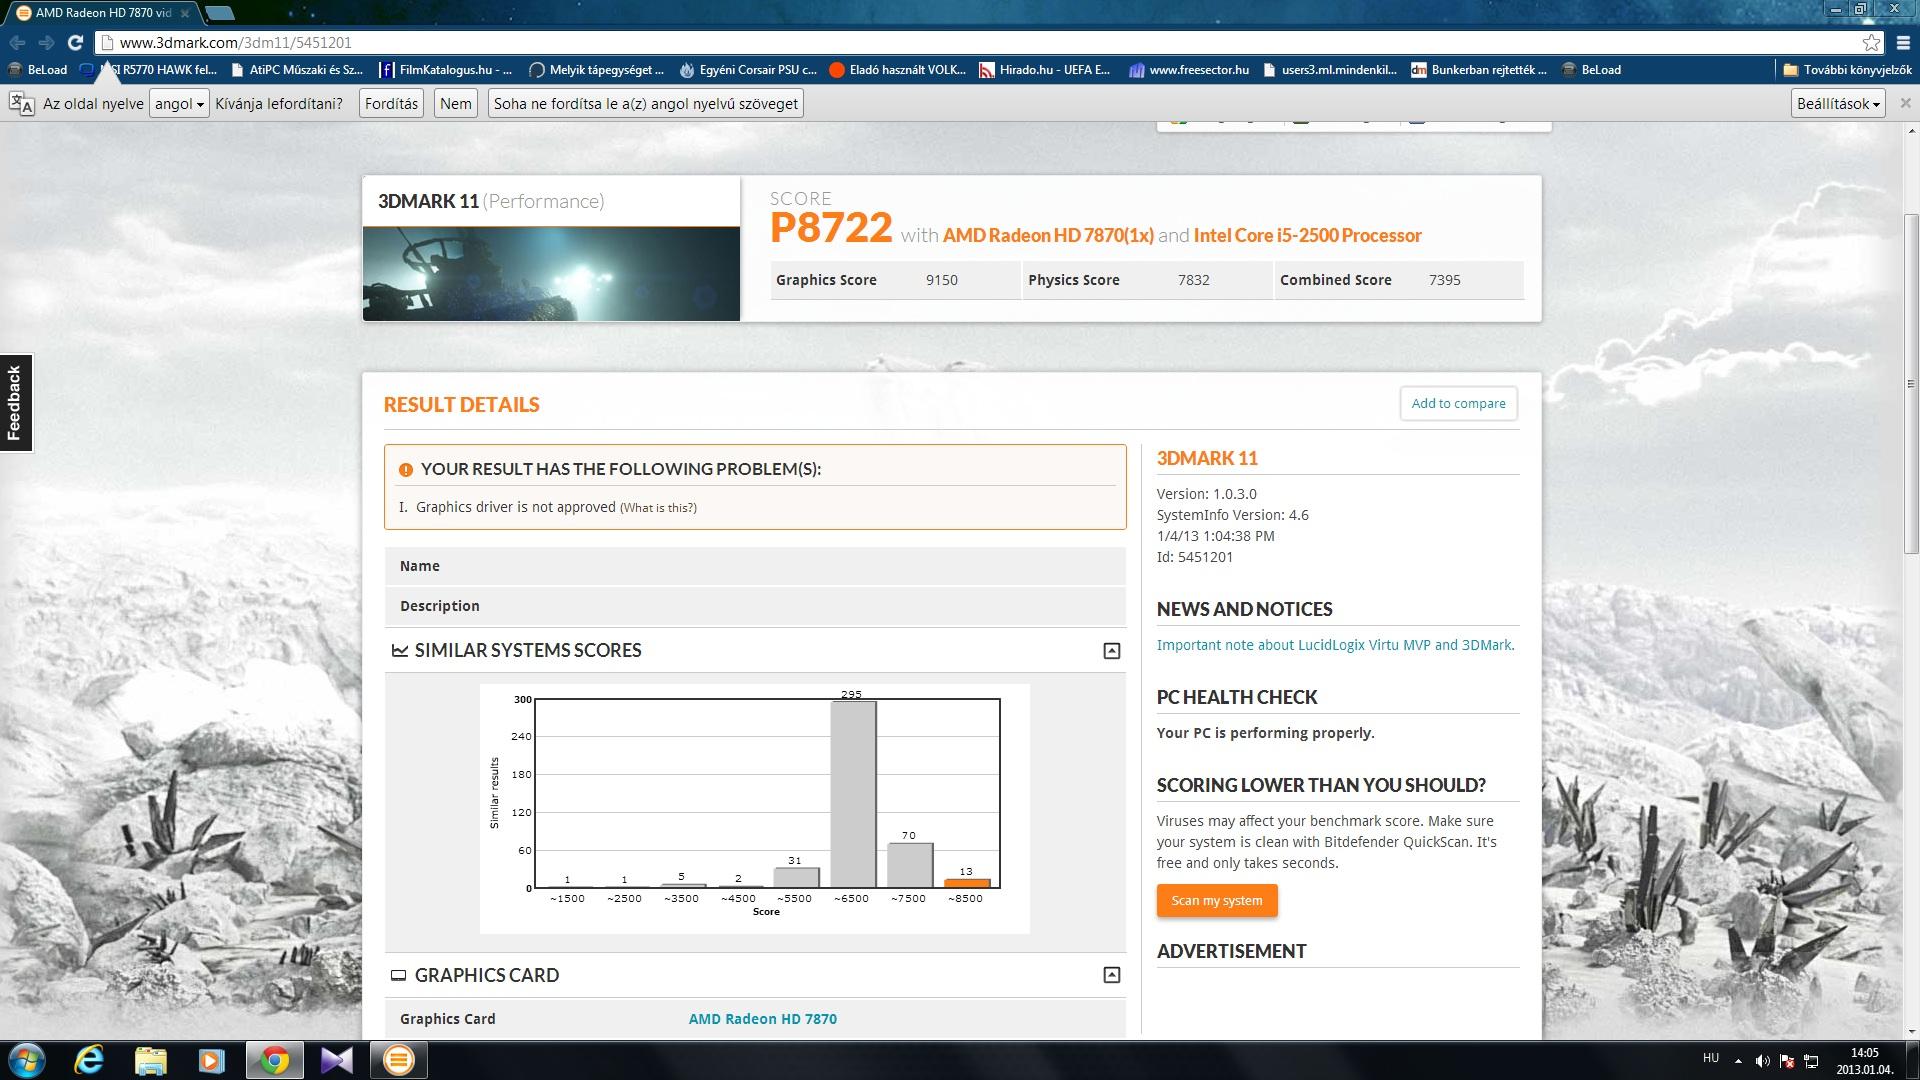1920x1080 pixels.
Task: Open the angol language dropdown
Action: pyautogui.click(x=179, y=104)
